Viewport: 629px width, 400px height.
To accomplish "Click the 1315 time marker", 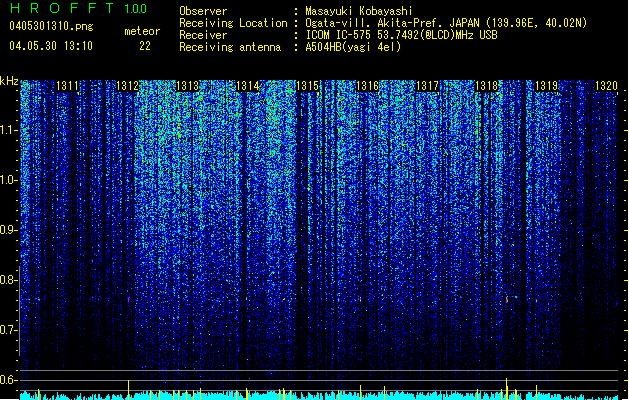I will coord(307,86).
